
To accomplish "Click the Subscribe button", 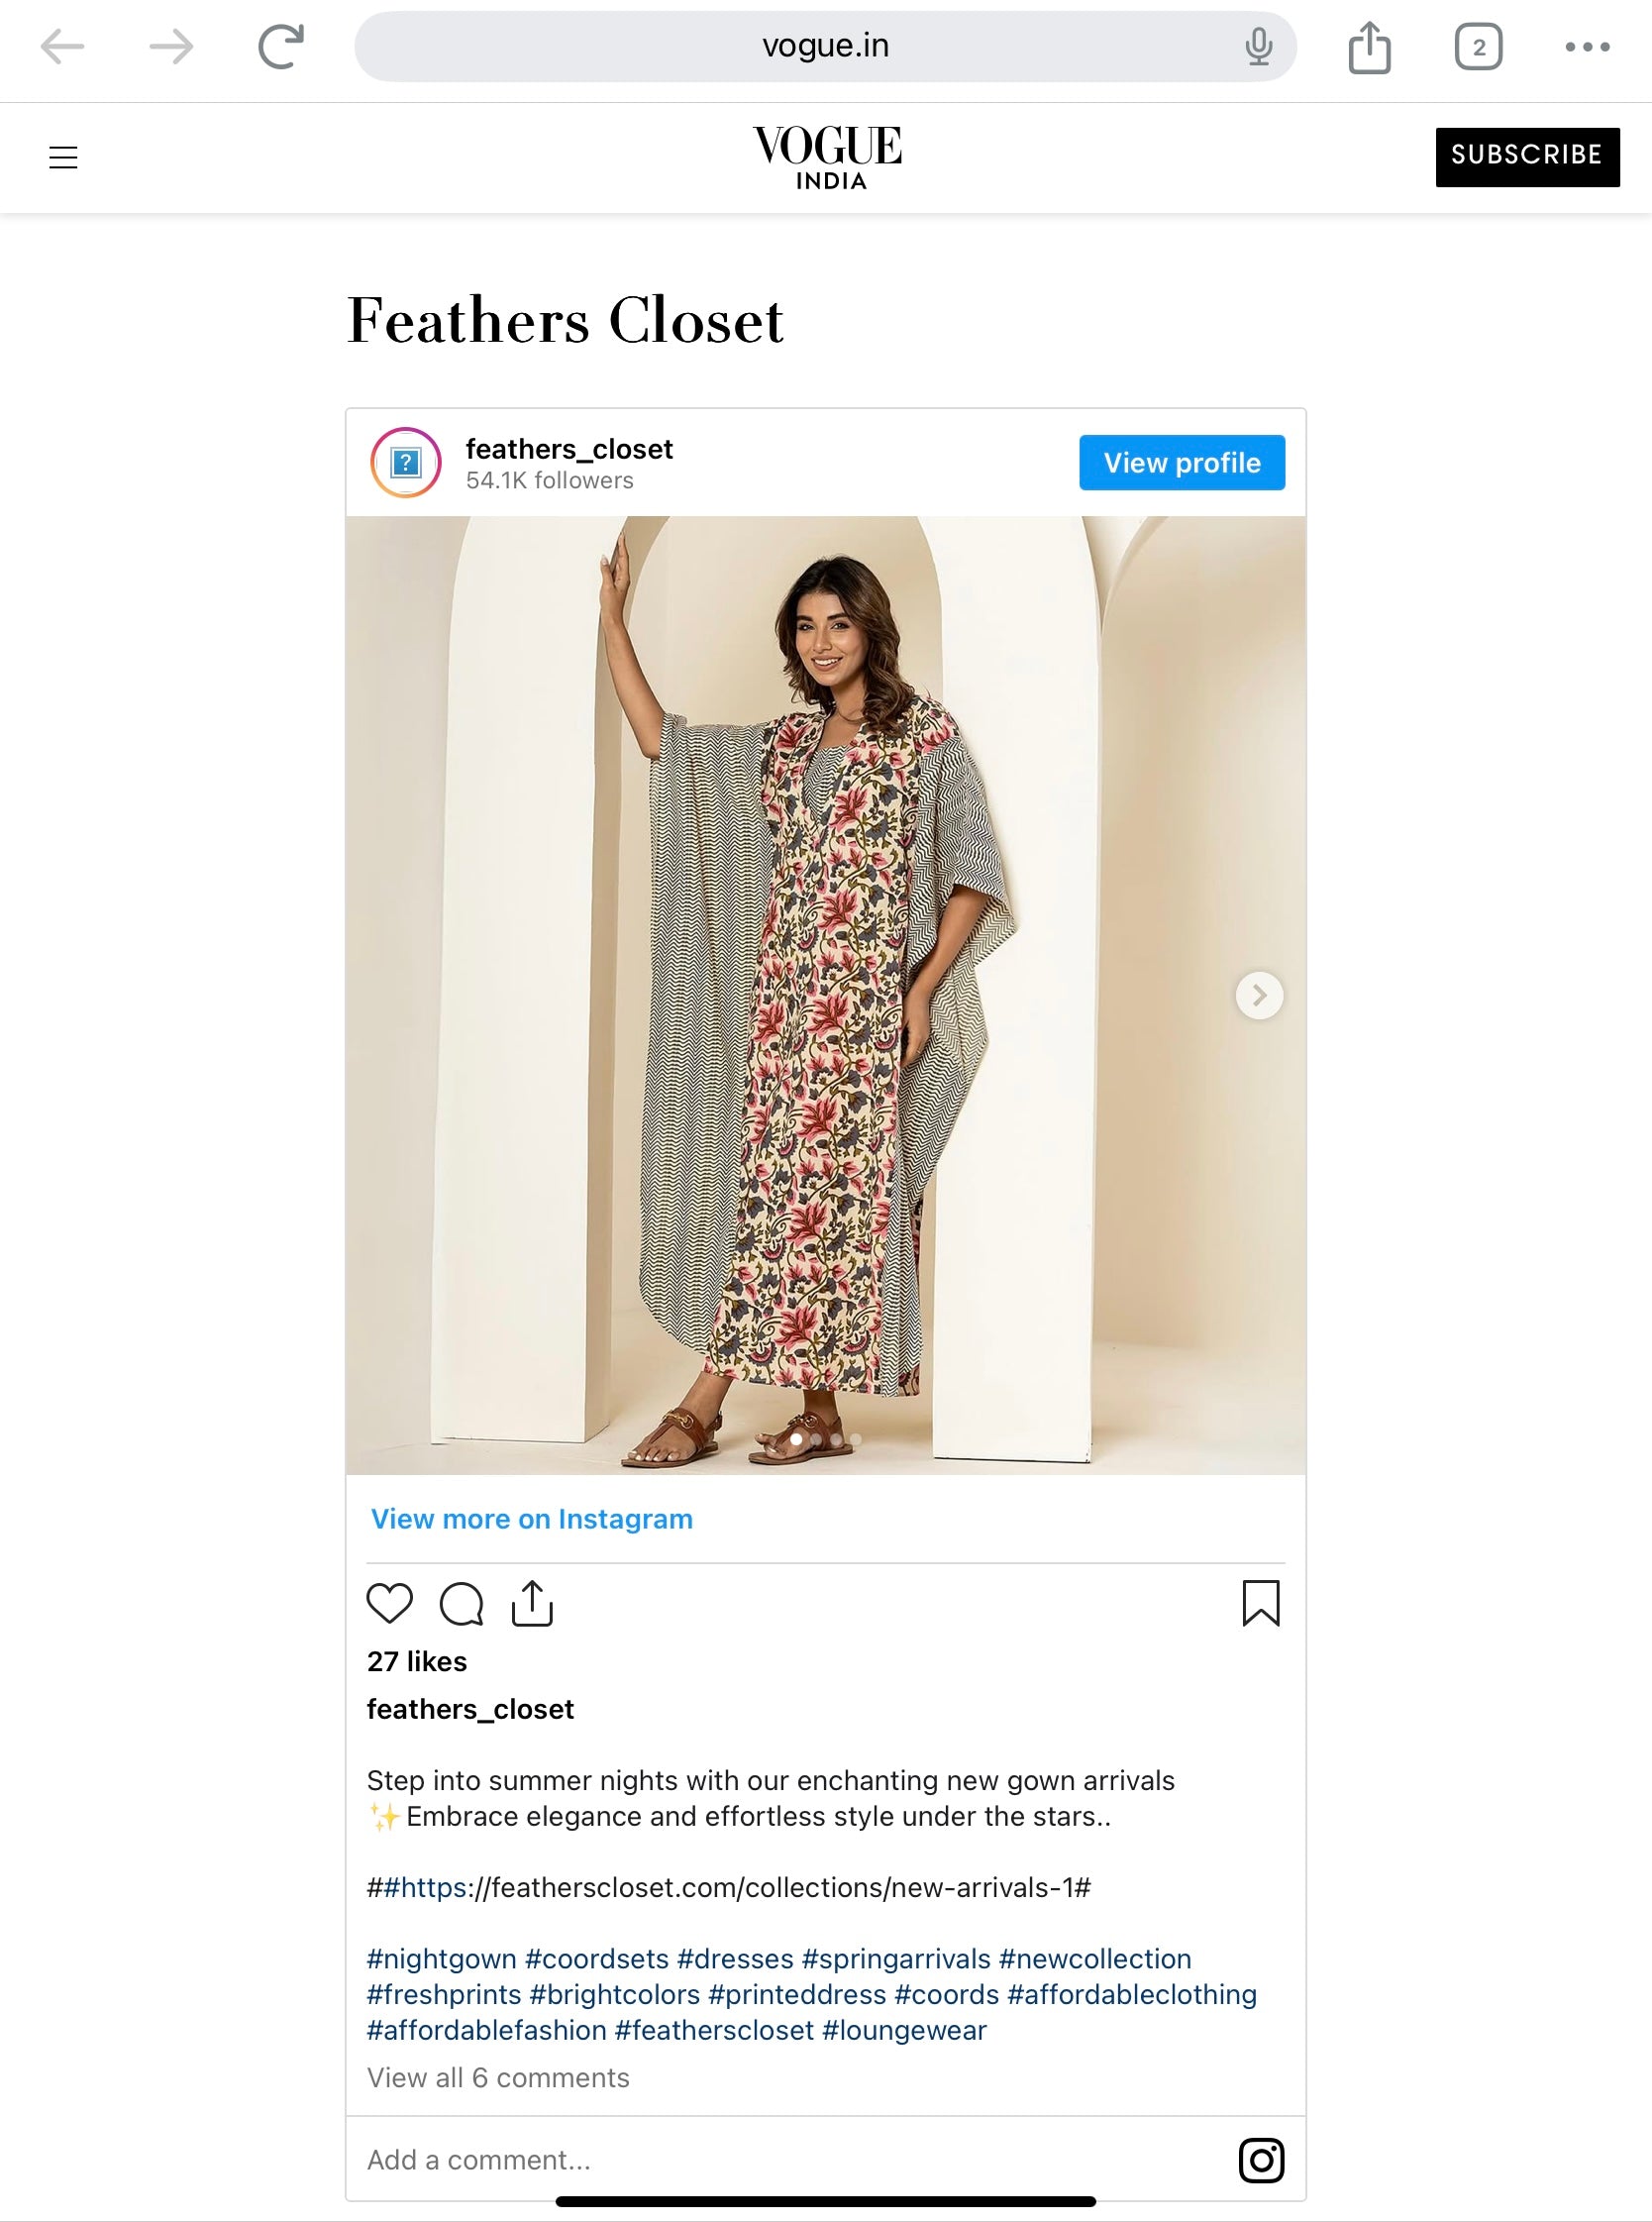I will pyautogui.click(x=1527, y=156).
